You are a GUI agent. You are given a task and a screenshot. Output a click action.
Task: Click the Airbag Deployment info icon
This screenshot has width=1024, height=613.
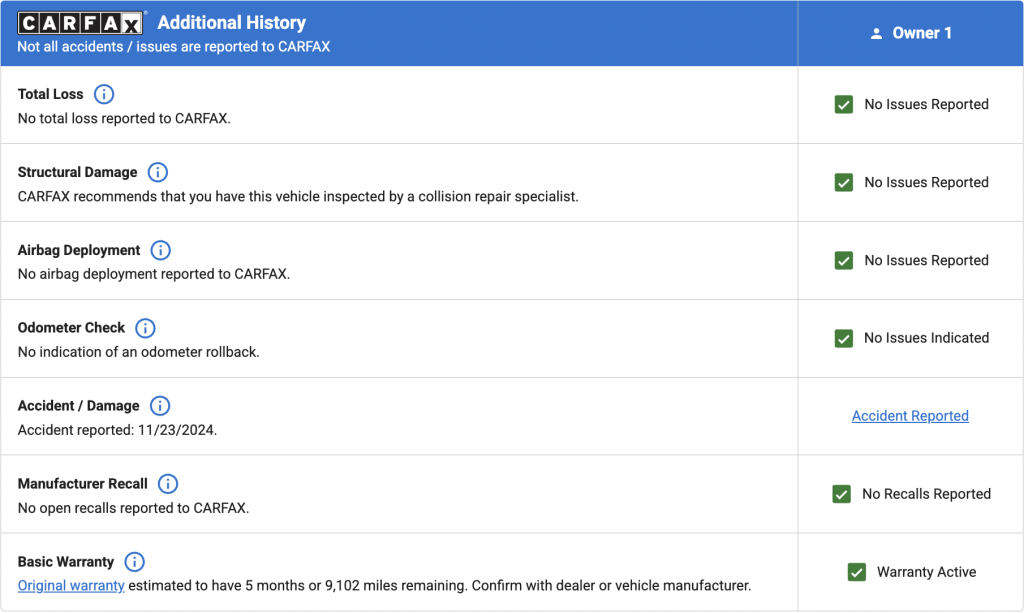click(x=160, y=250)
